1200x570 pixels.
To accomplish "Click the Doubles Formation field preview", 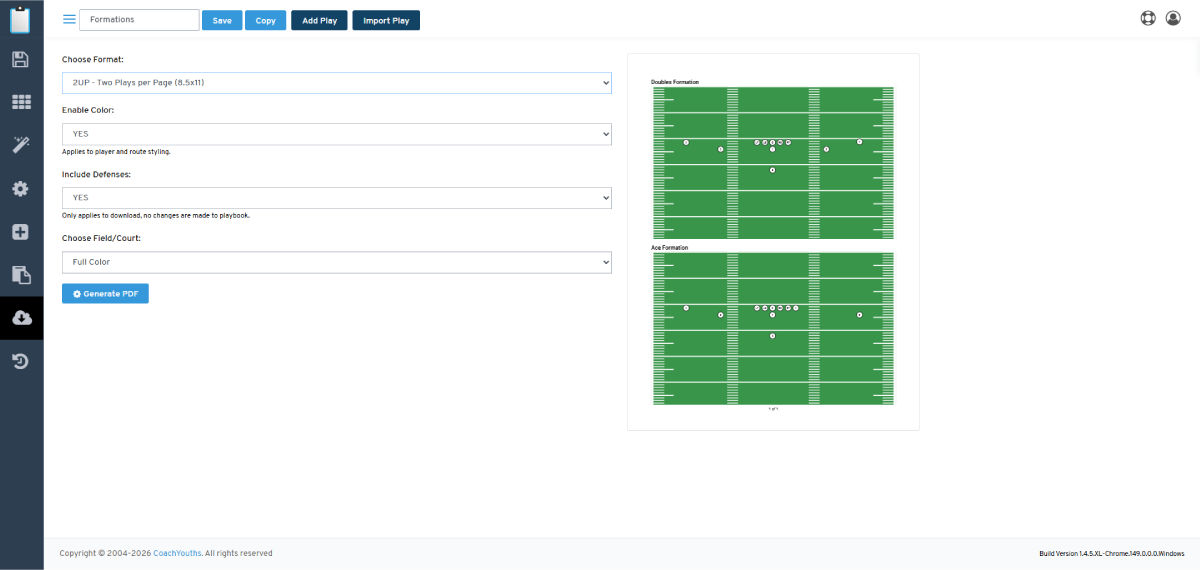I will (x=773, y=163).
